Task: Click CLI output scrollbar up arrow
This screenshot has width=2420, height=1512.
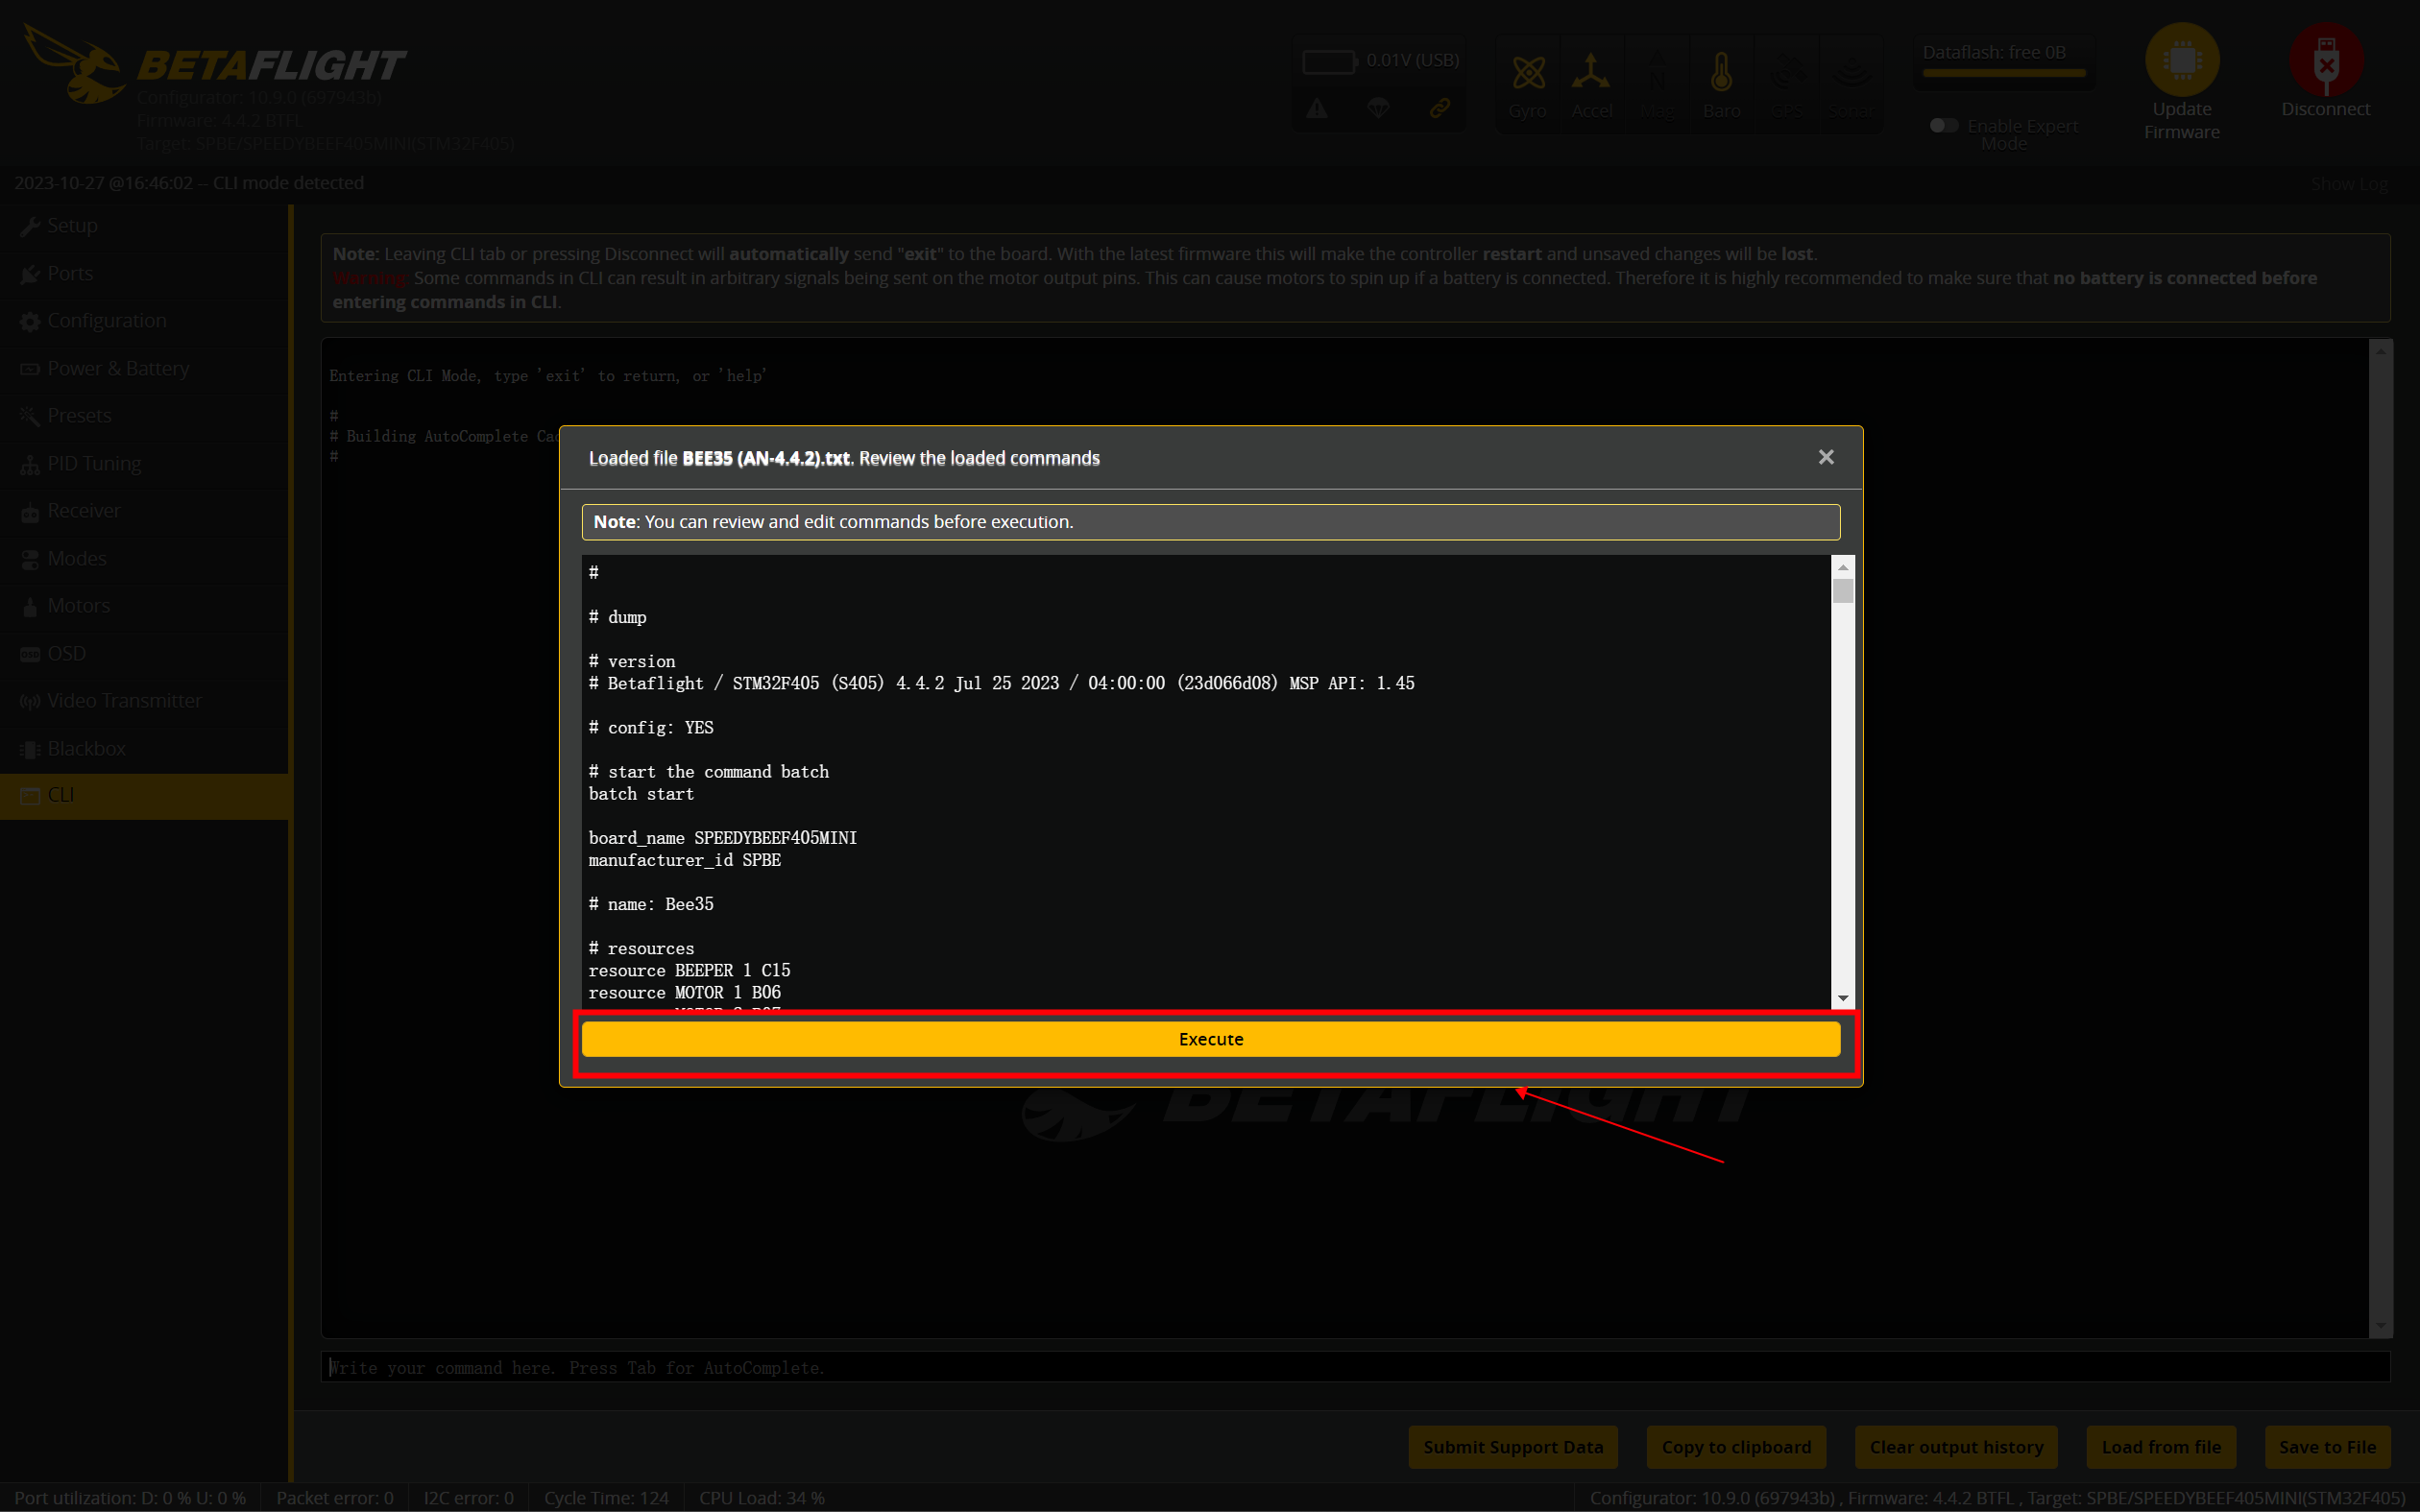Action: (x=2380, y=350)
